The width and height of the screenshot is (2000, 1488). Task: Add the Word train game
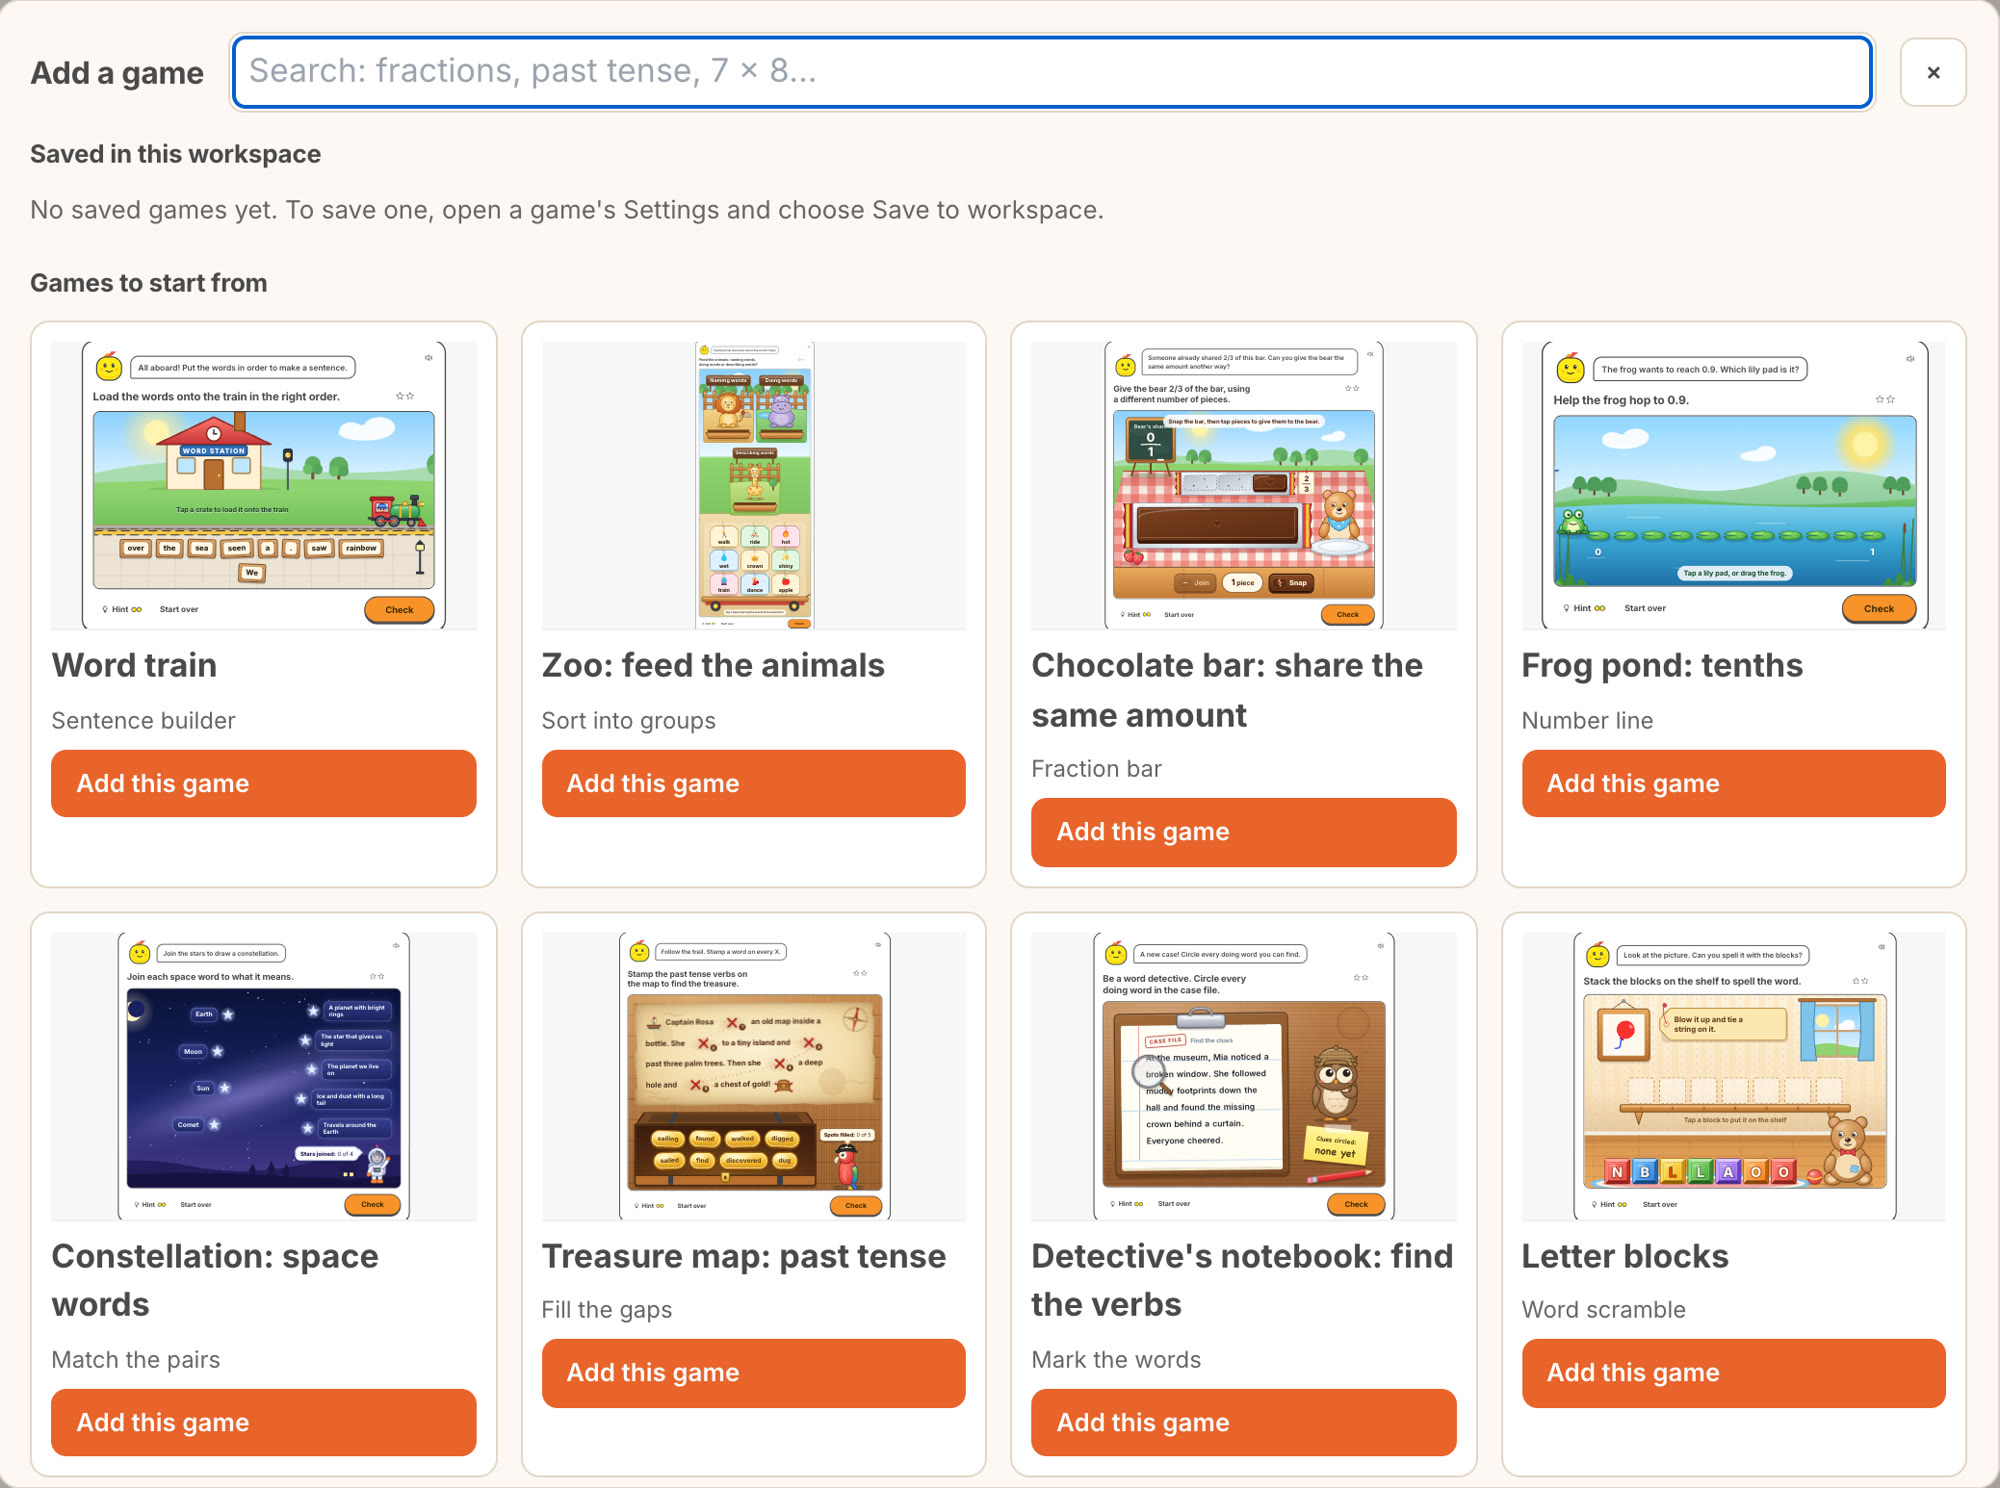pos(263,783)
